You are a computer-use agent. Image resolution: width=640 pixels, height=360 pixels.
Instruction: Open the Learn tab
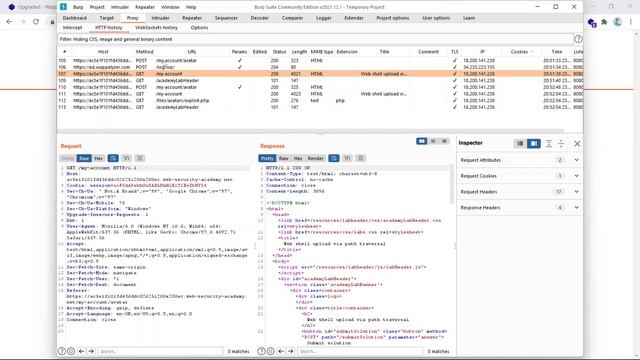469,18
